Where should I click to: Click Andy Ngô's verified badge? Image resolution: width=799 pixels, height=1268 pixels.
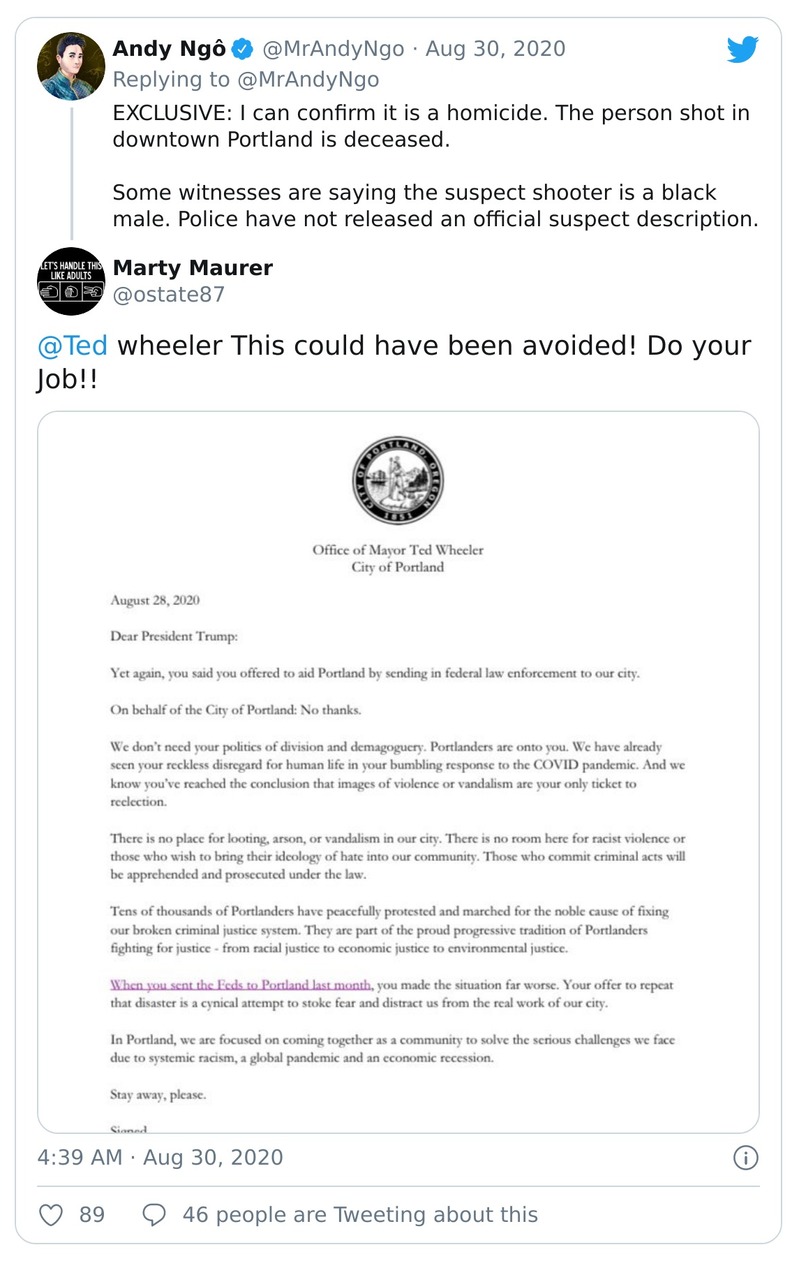(243, 48)
